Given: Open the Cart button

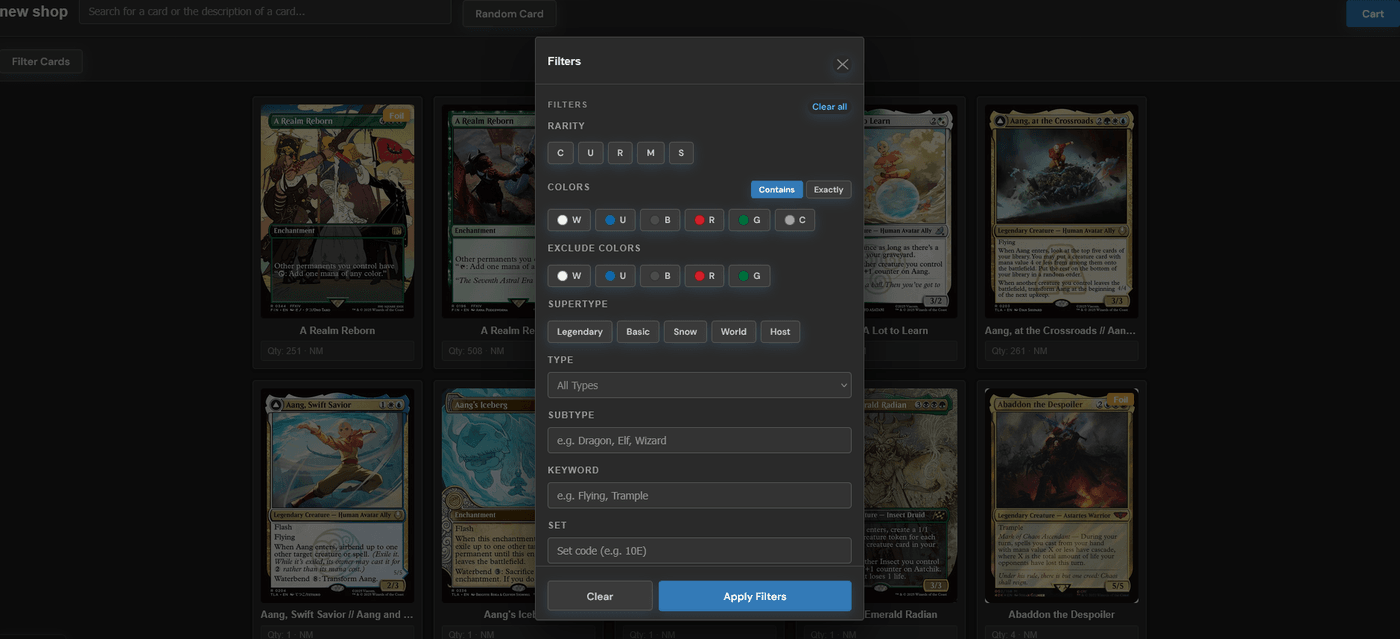Looking at the screenshot, I should click(x=1373, y=14).
